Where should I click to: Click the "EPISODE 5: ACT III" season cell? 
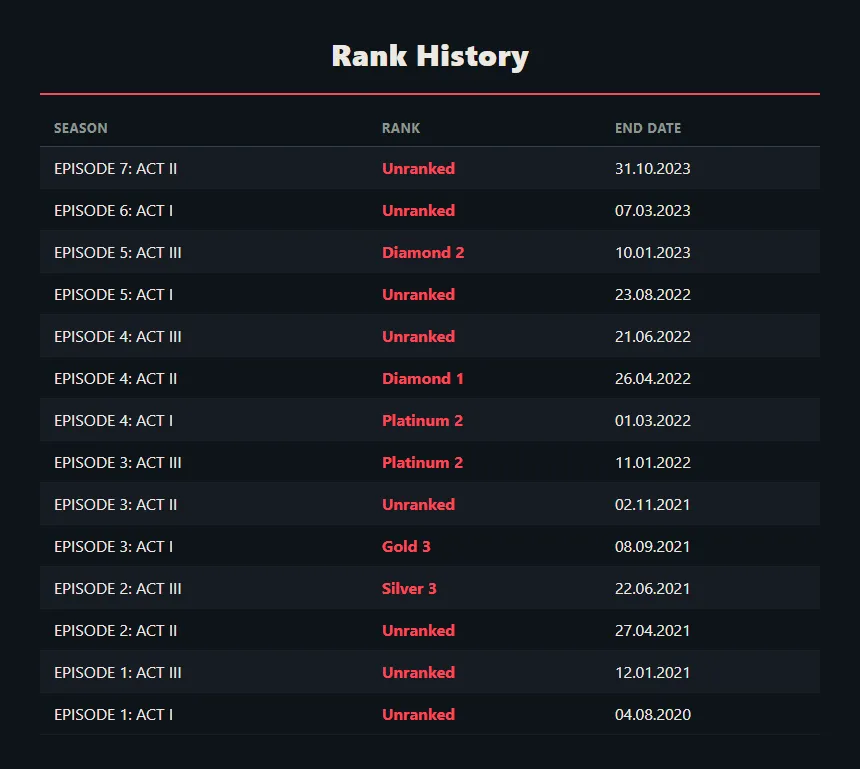point(117,253)
